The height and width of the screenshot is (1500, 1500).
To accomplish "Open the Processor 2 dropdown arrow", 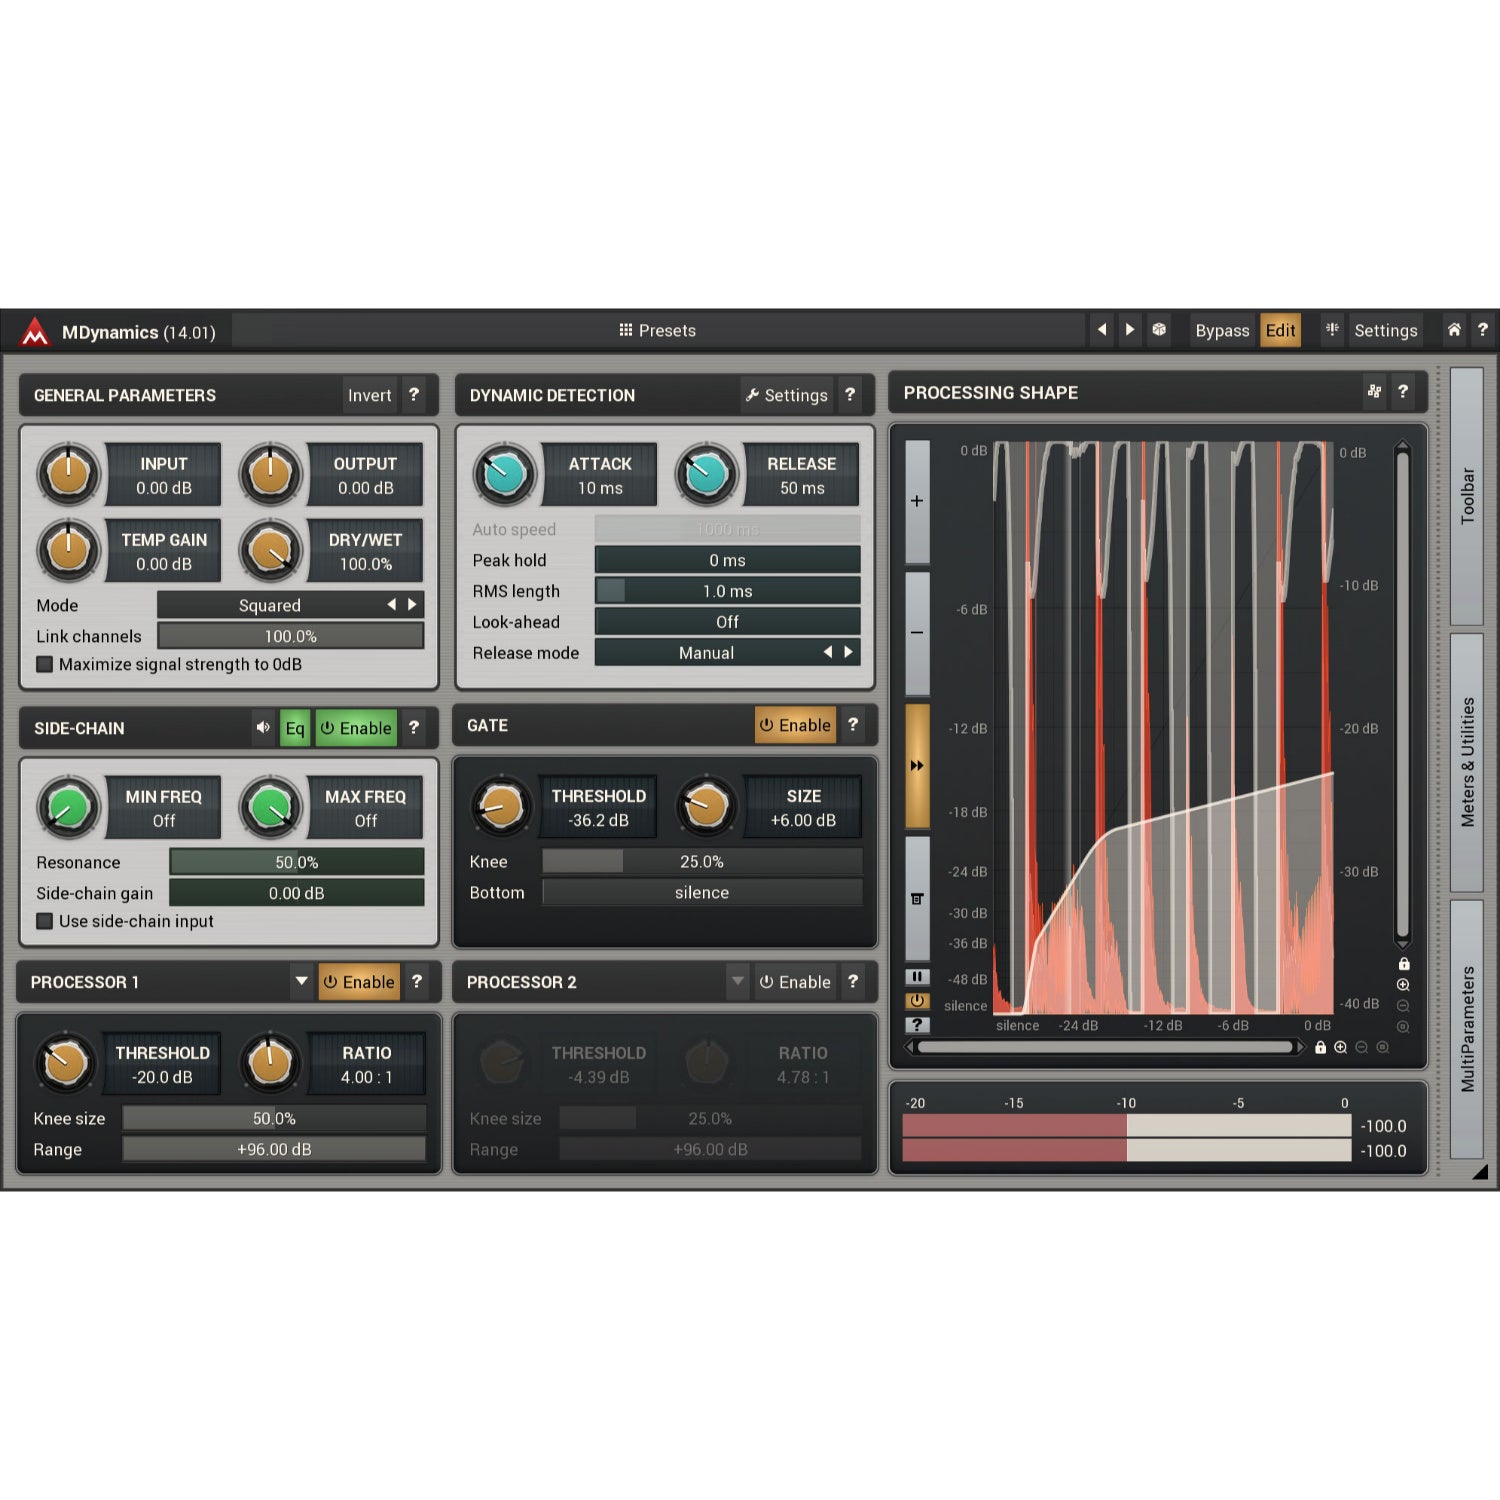I will point(738,982).
